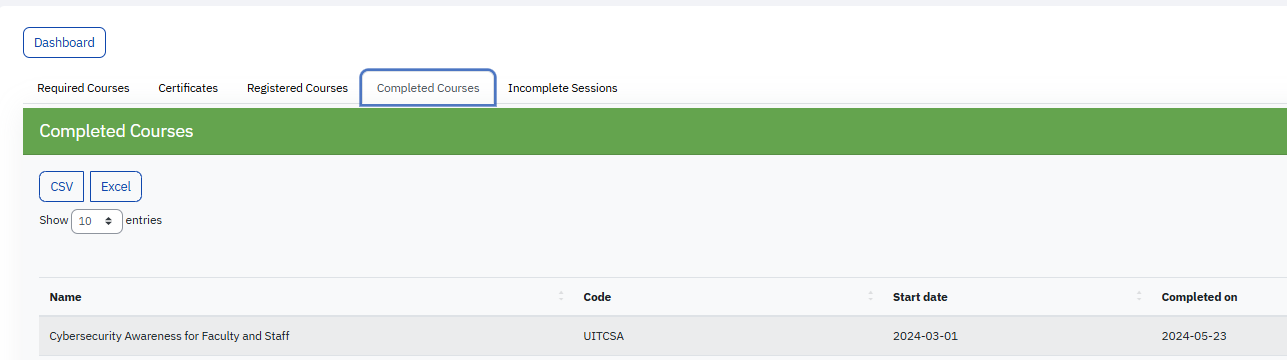This screenshot has height=360, width=1287.
Task: Select the Cybersecurity Awareness for Faculty and Staff row
Action: point(663,336)
